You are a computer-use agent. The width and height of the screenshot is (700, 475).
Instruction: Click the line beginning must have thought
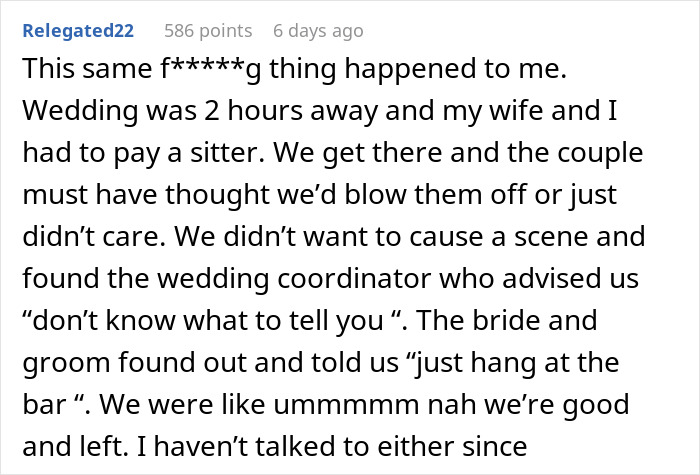pyautogui.click(x=320, y=195)
